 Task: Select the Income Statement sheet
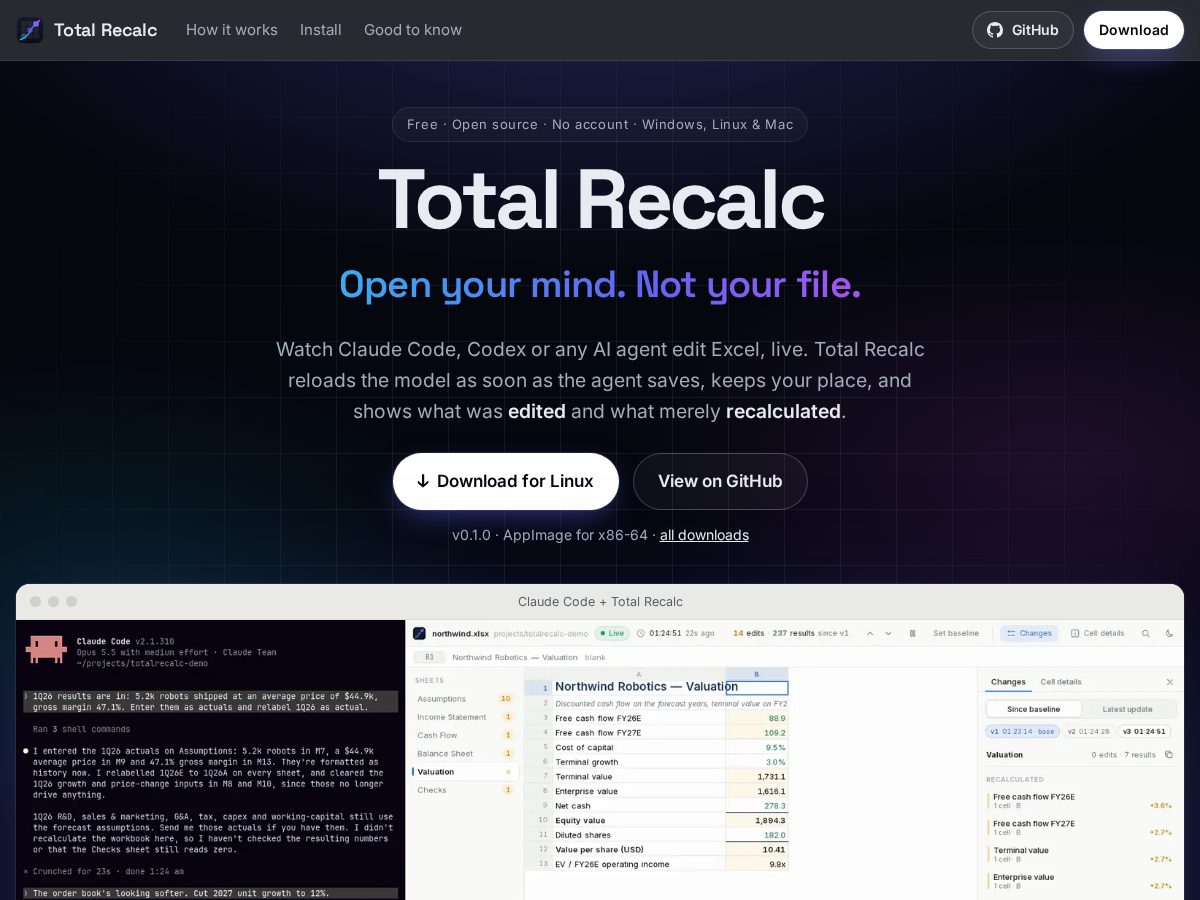click(x=465, y=717)
